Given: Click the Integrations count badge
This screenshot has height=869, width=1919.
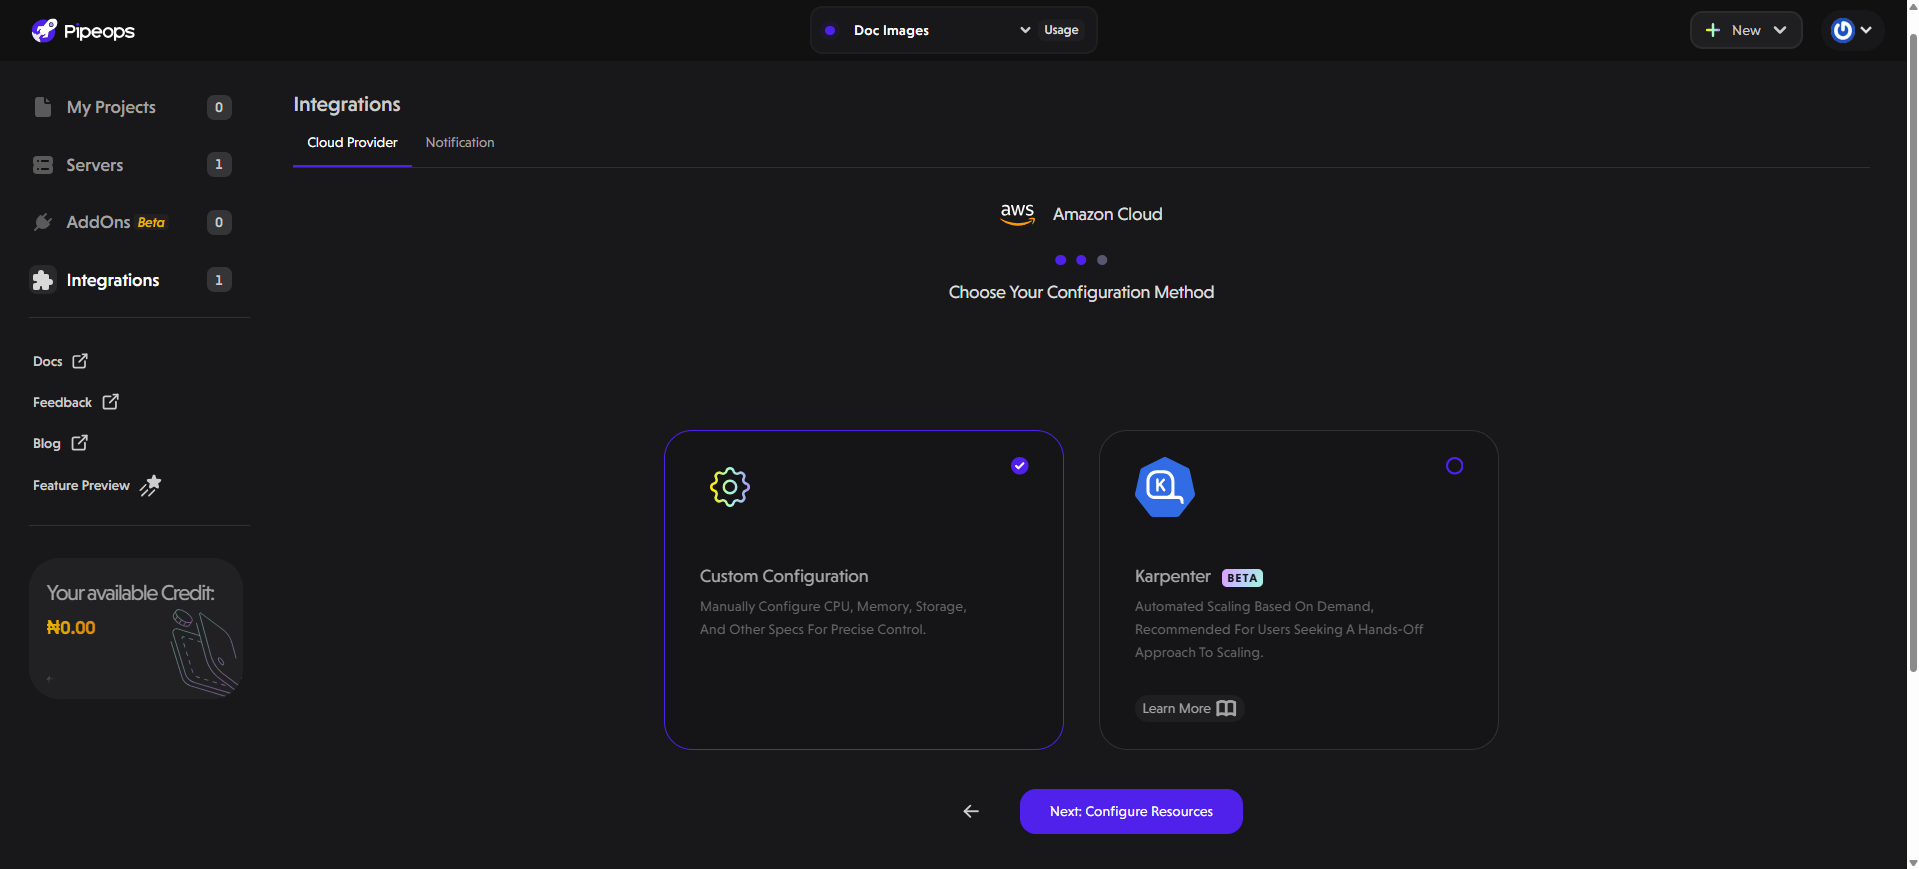Looking at the screenshot, I should pos(219,280).
